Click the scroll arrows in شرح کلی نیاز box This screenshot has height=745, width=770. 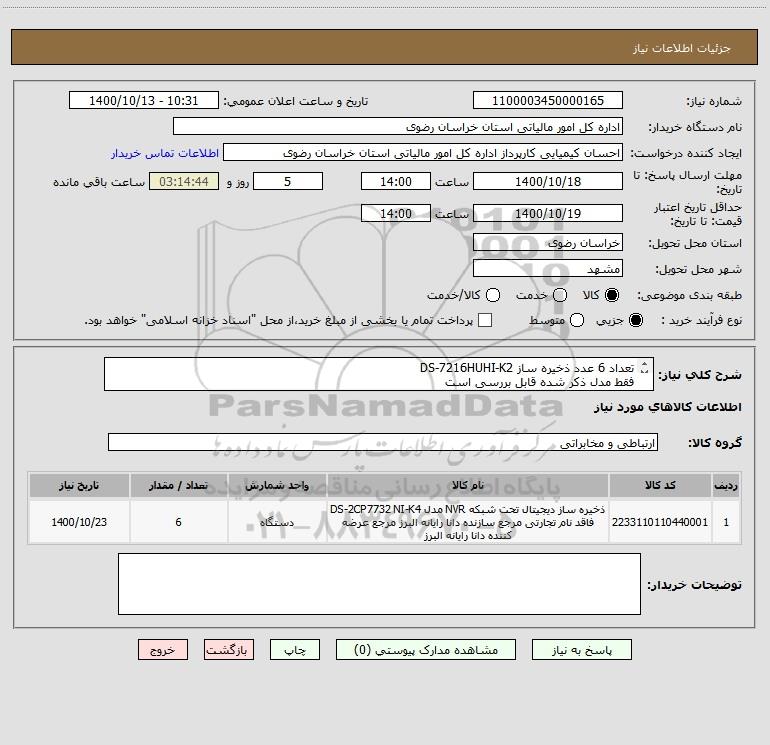coord(645,367)
